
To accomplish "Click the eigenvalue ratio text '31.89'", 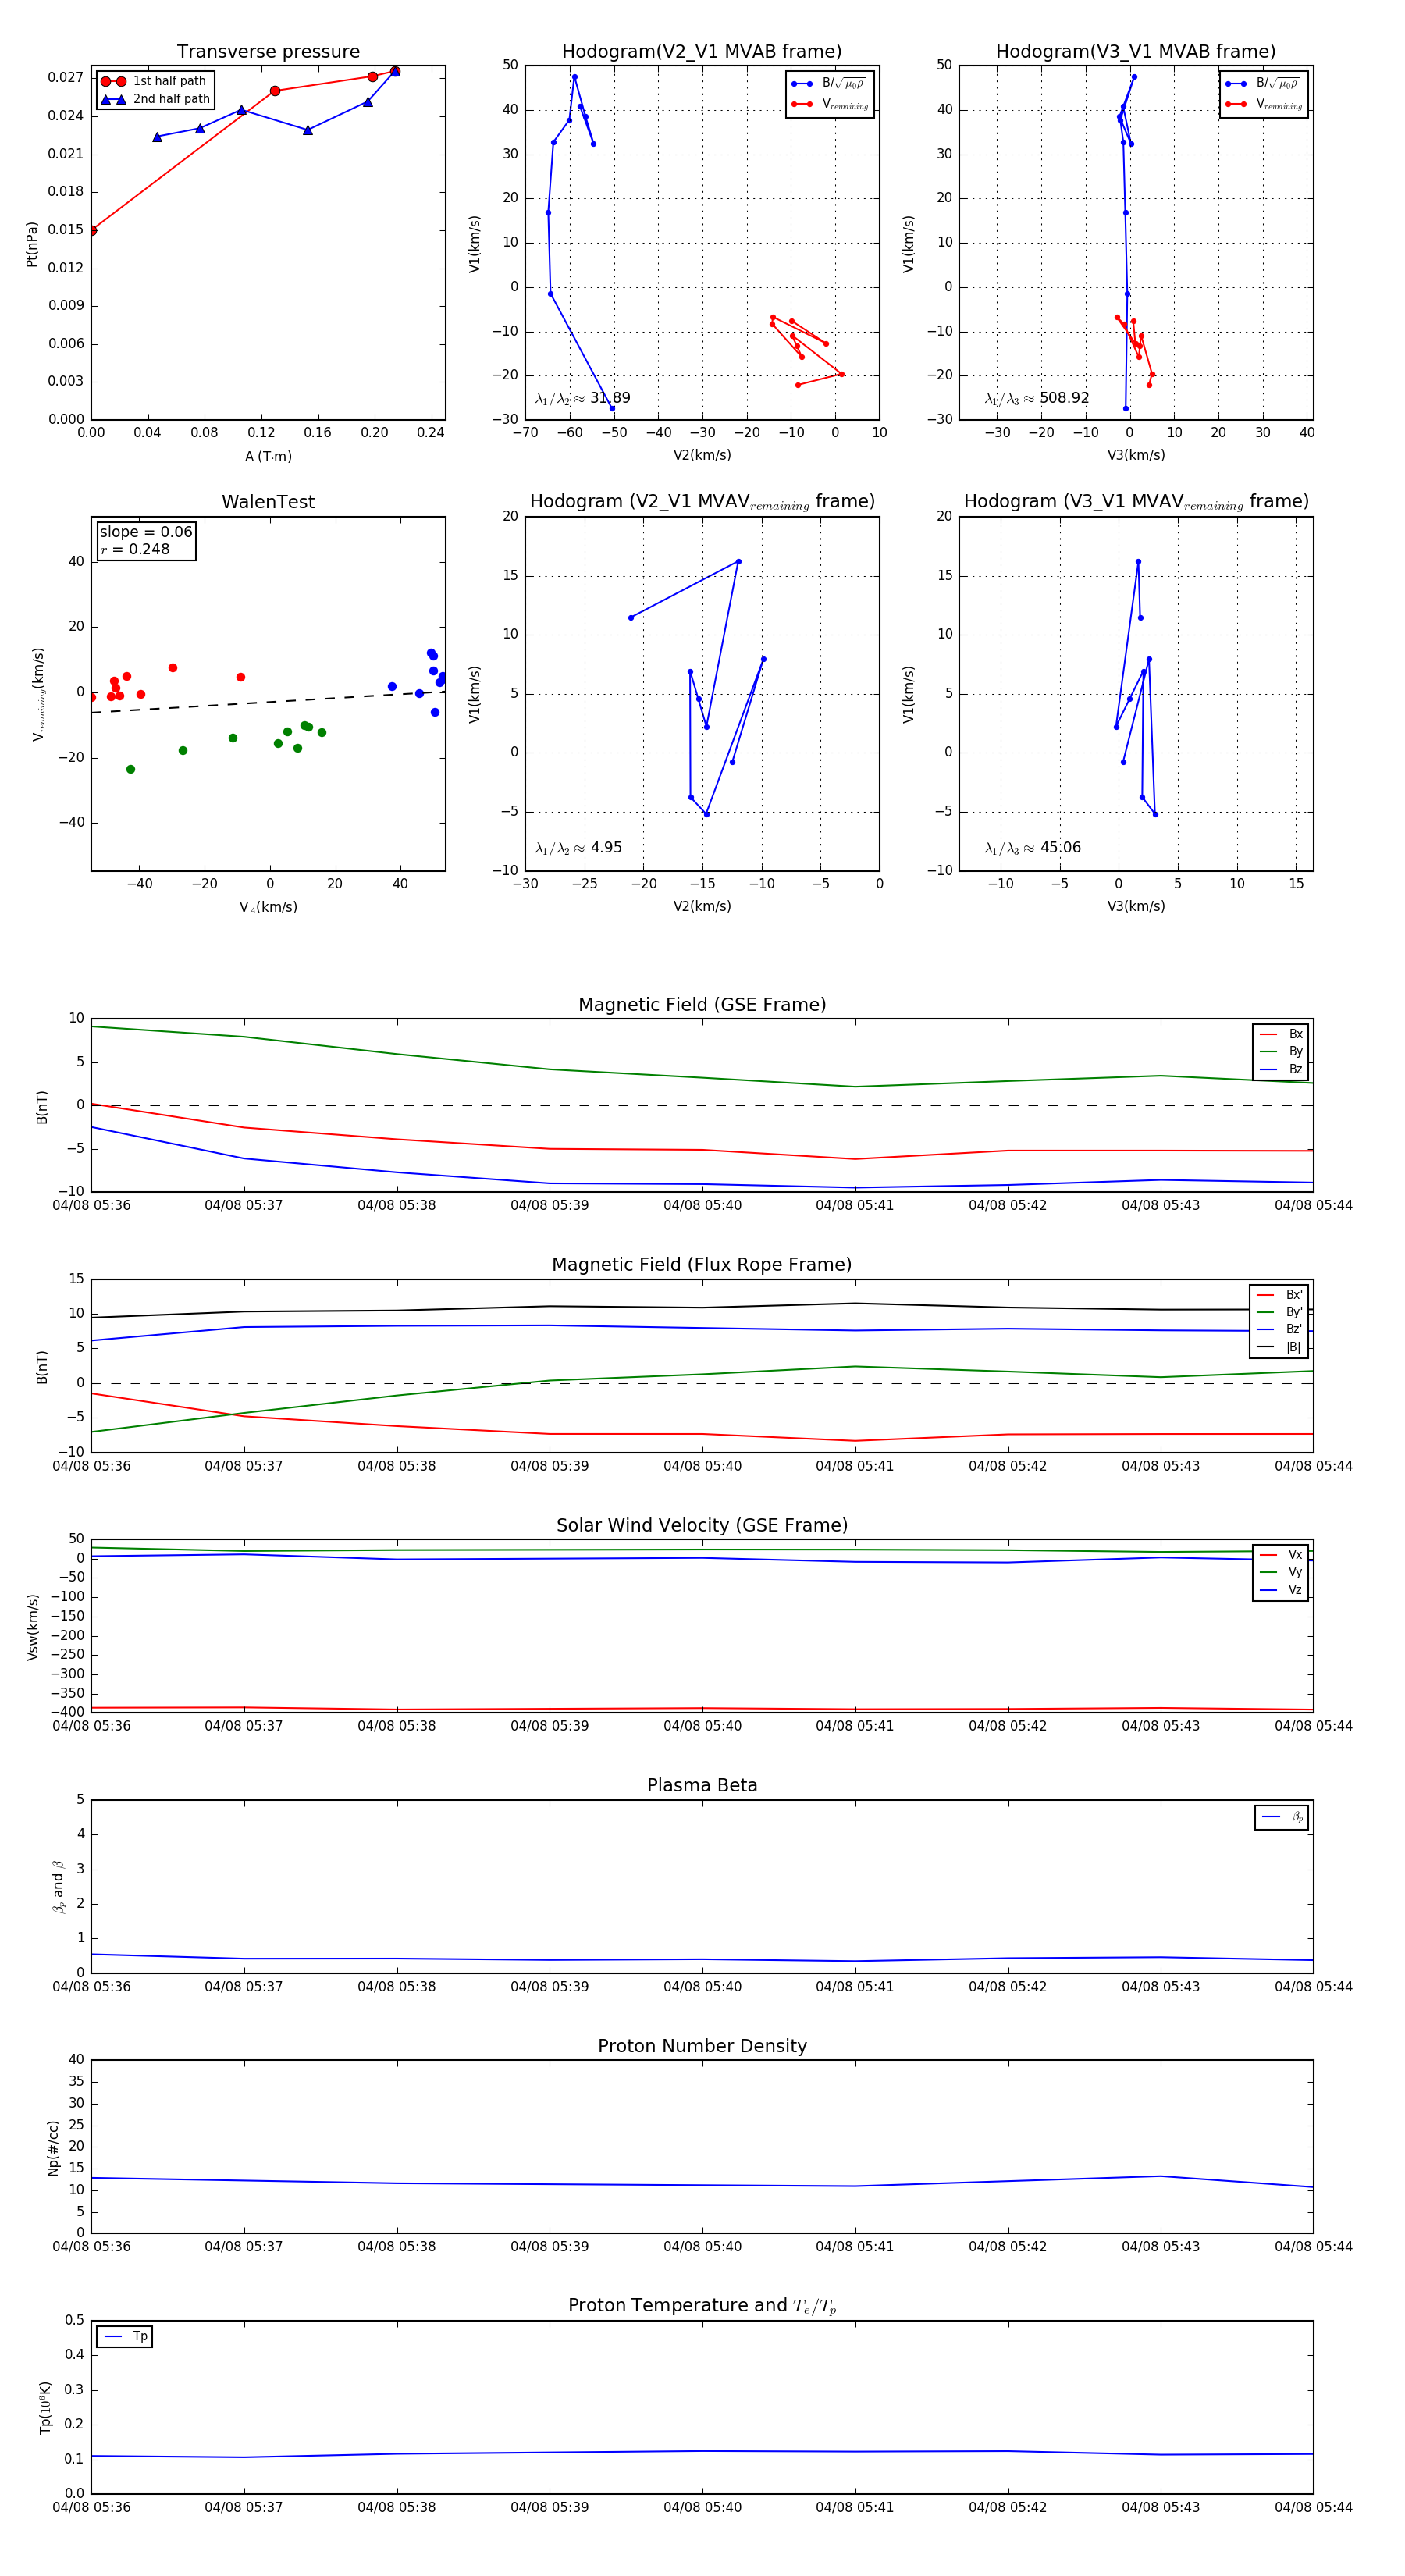I will click(x=610, y=398).
